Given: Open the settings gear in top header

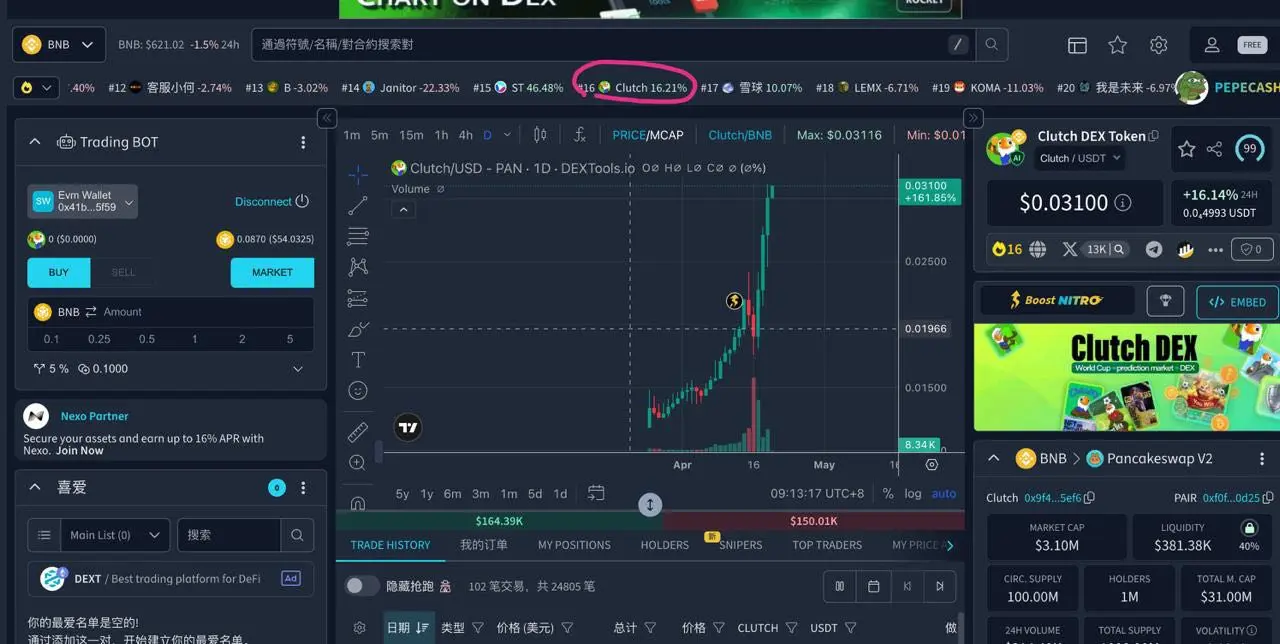Looking at the screenshot, I should (1159, 45).
